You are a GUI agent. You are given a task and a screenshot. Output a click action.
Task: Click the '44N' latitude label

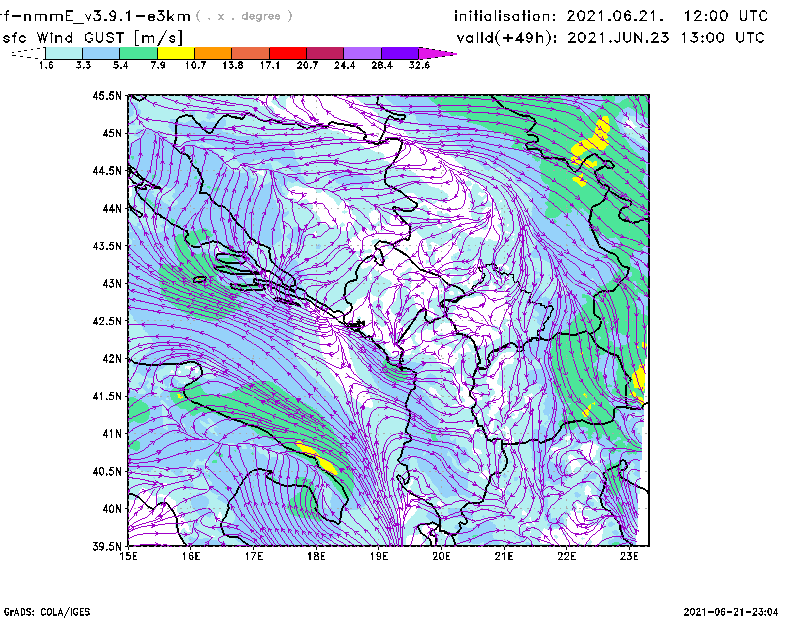point(112,208)
